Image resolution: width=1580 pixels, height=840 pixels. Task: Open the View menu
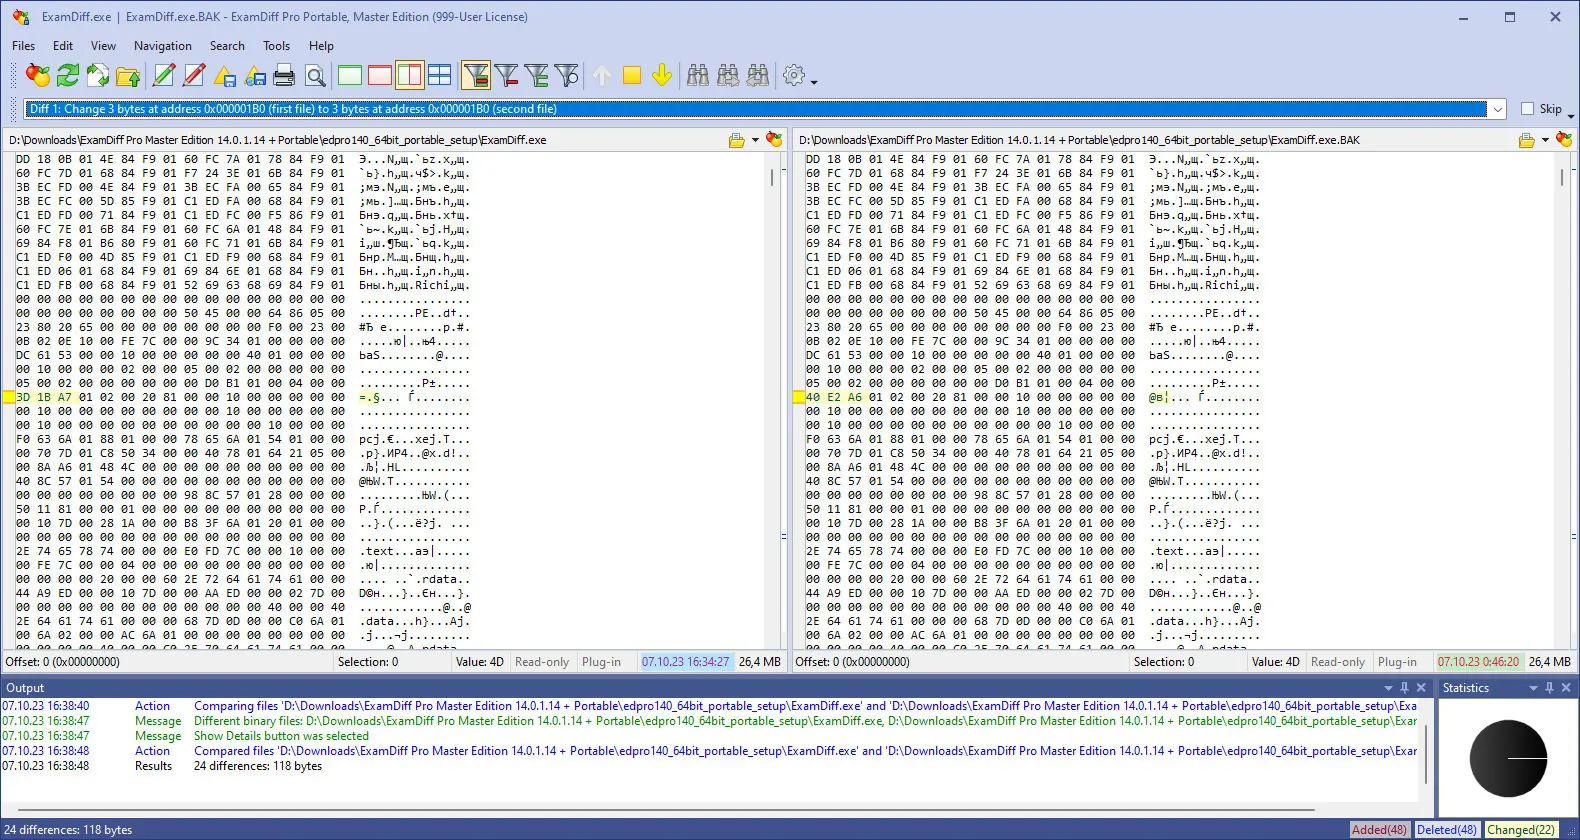(103, 46)
